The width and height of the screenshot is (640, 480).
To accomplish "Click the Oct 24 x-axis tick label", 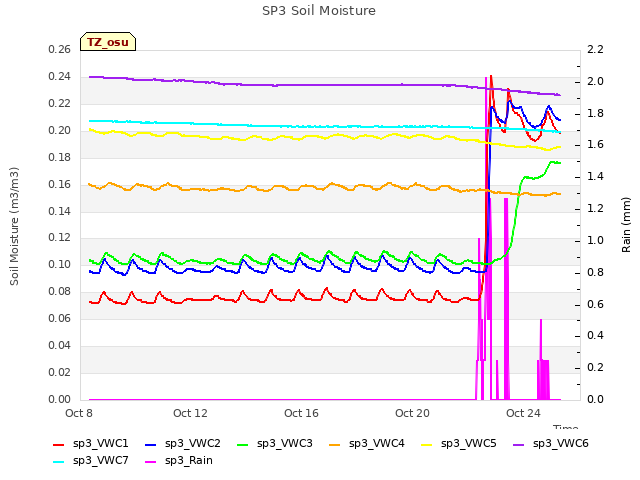I will (x=523, y=413).
